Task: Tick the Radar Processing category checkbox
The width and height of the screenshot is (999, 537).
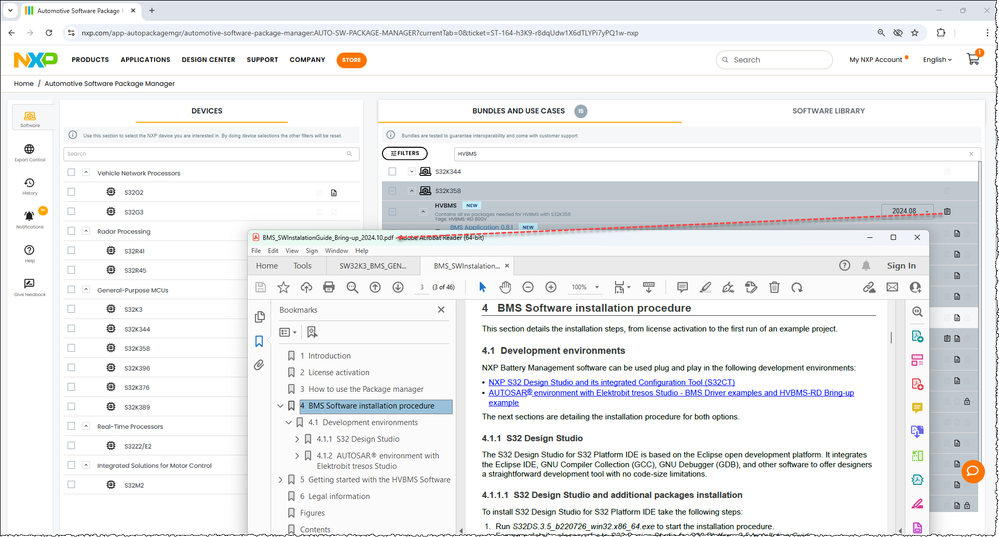Action: click(71, 231)
